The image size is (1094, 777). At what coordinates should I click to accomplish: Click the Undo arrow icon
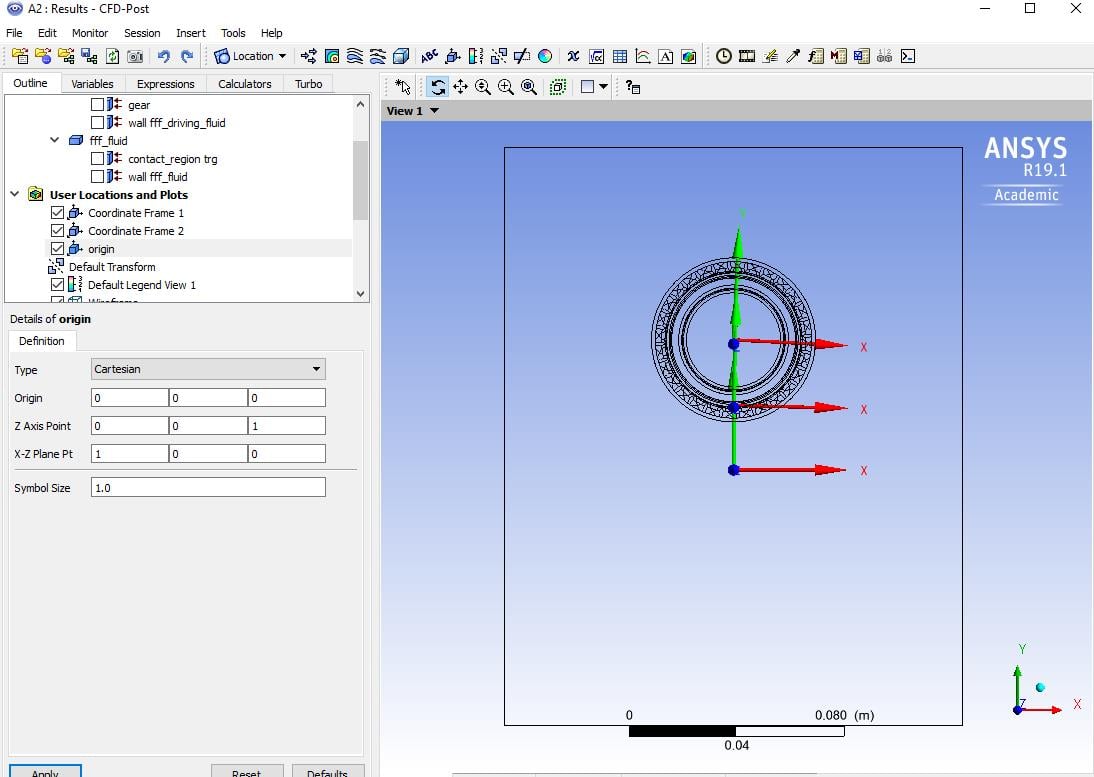[x=164, y=56]
